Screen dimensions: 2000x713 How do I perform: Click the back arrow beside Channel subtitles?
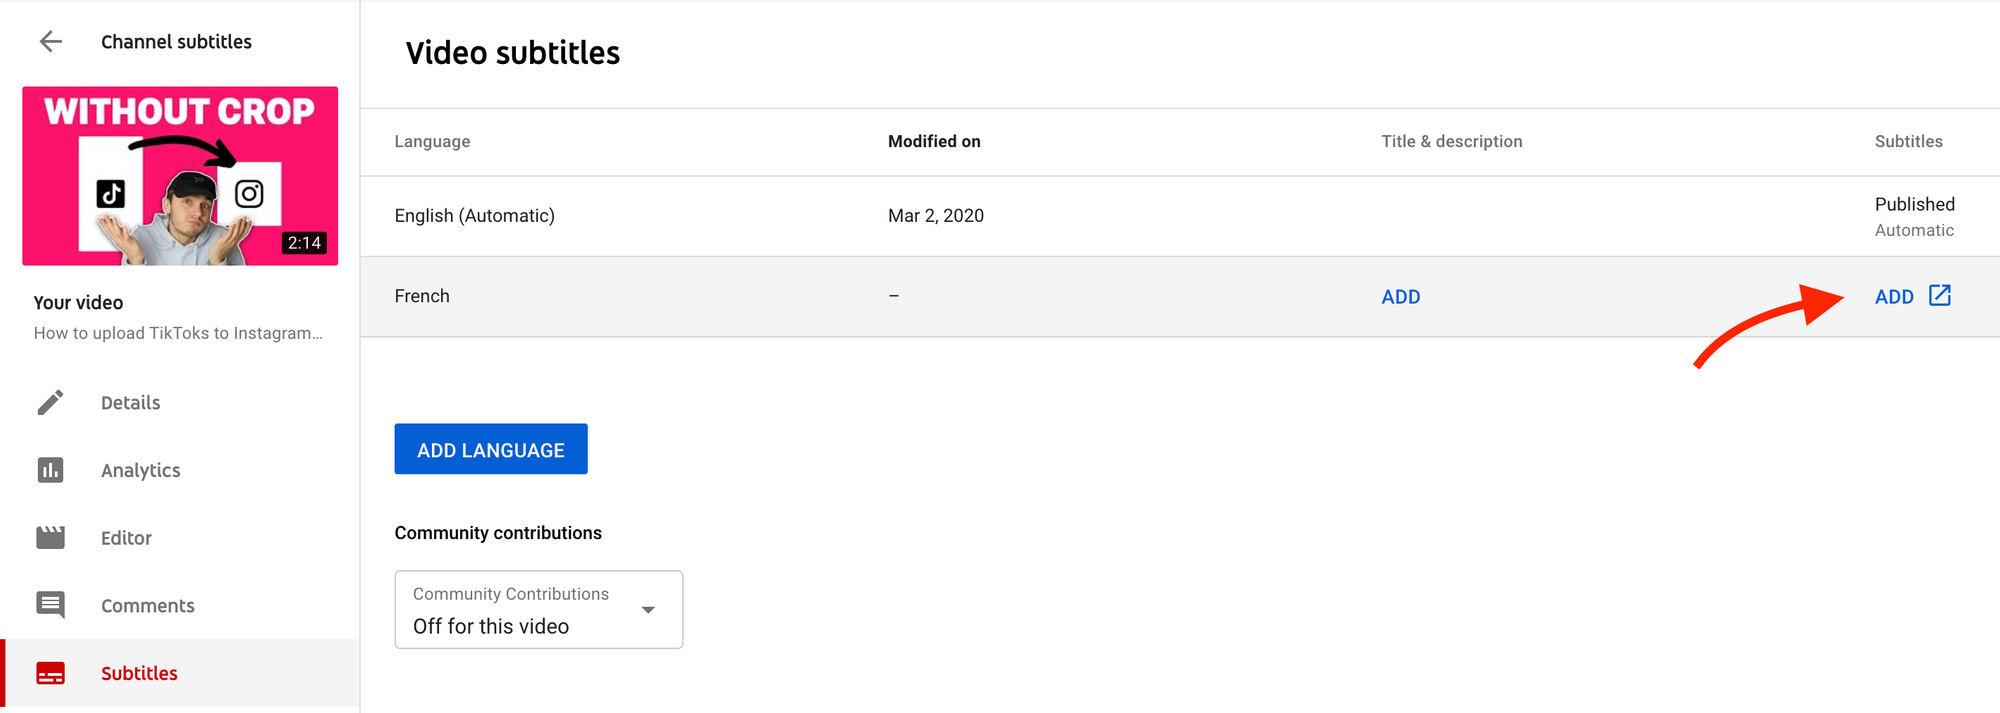click(x=50, y=41)
